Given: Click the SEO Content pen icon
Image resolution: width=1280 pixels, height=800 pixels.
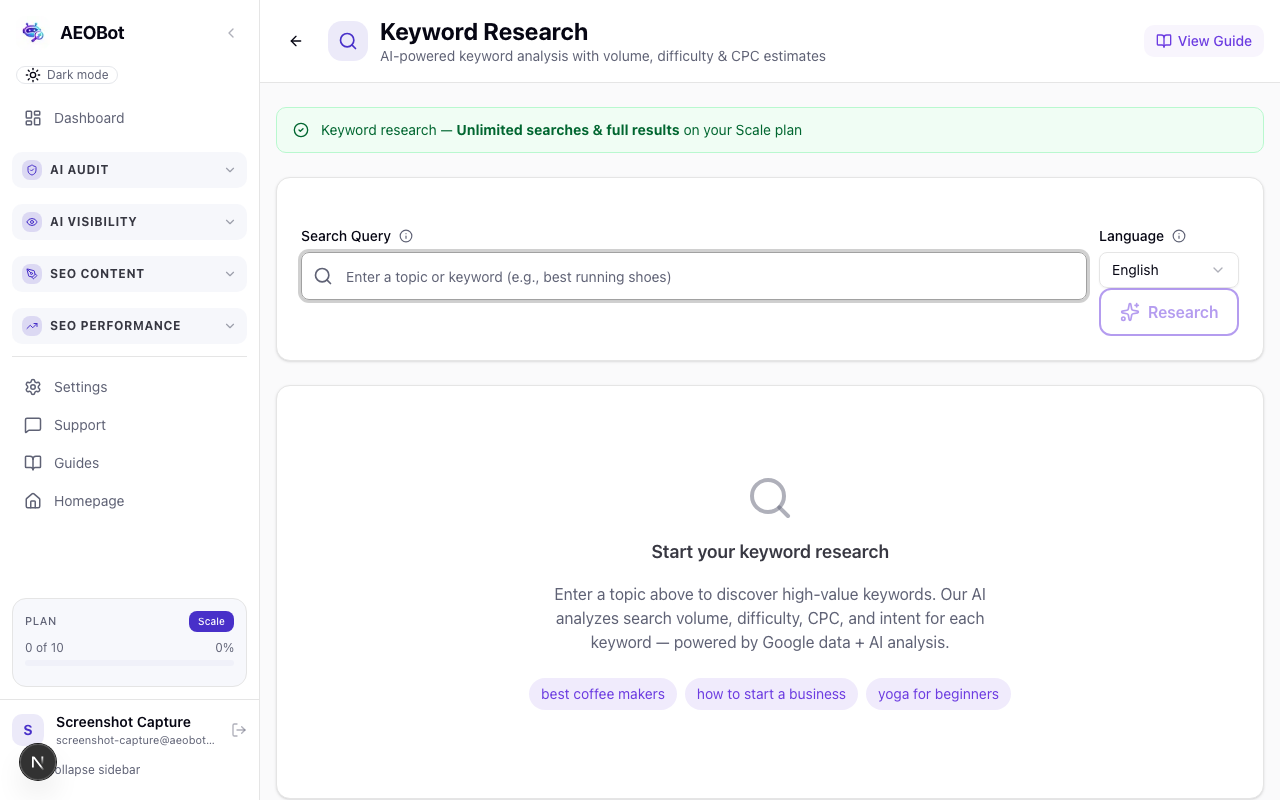Looking at the screenshot, I should click(32, 274).
